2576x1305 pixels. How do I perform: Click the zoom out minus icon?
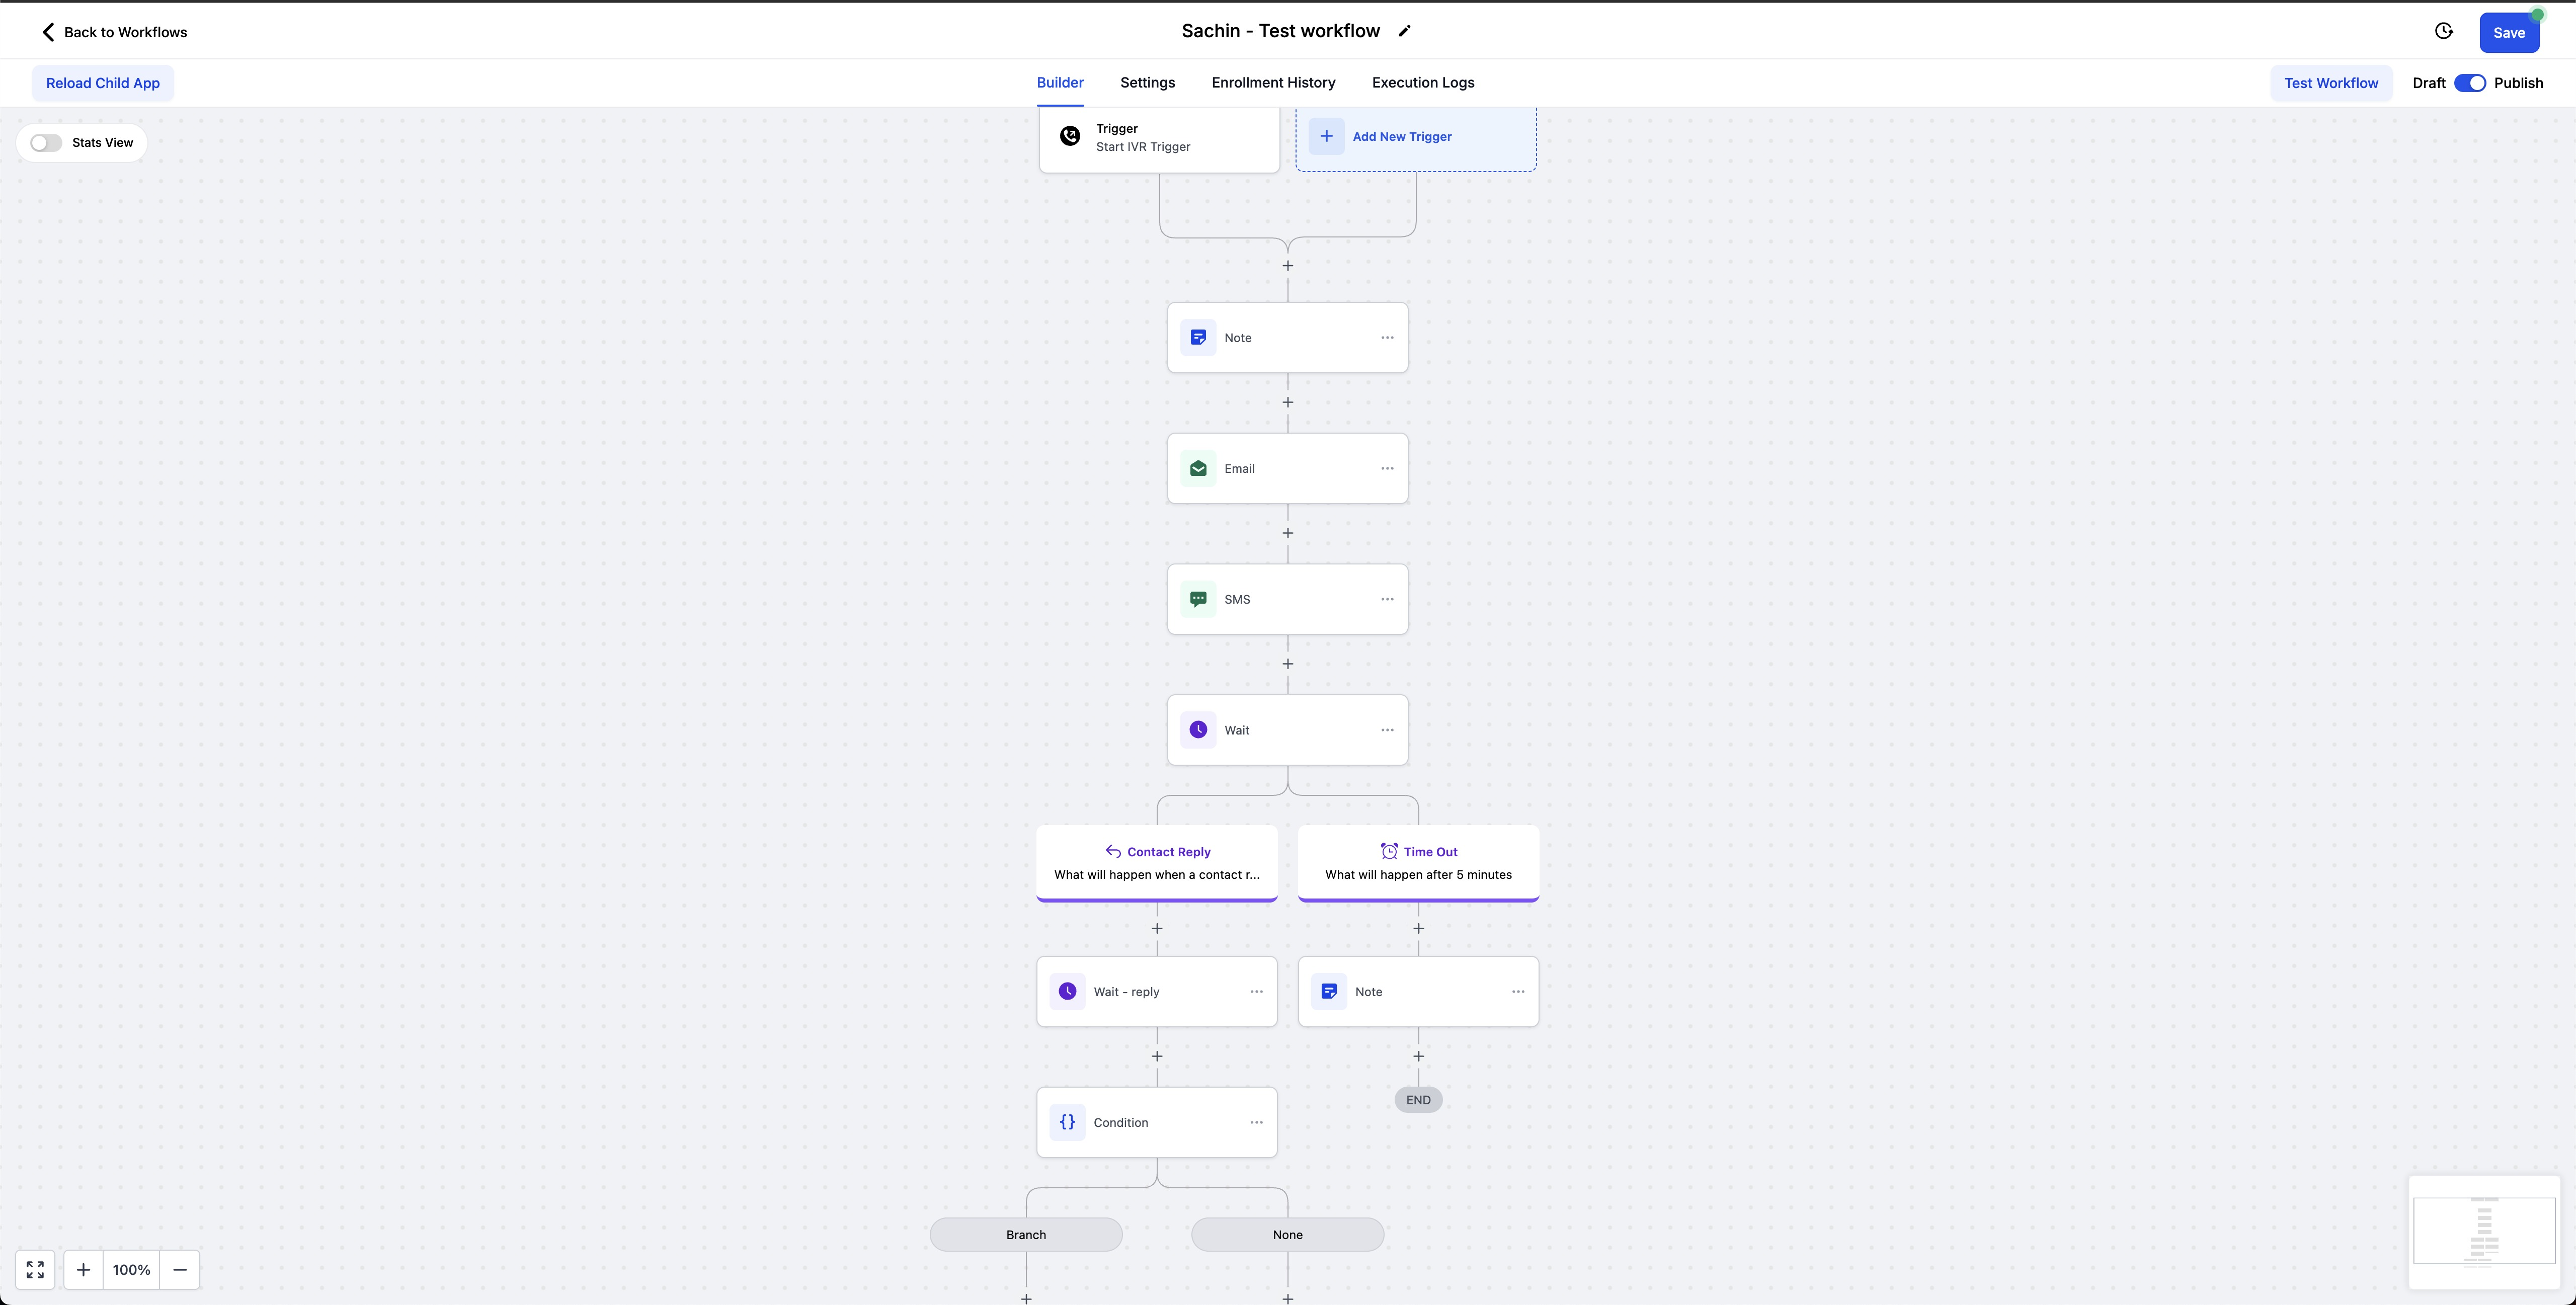pyautogui.click(x=180, y=1269)
